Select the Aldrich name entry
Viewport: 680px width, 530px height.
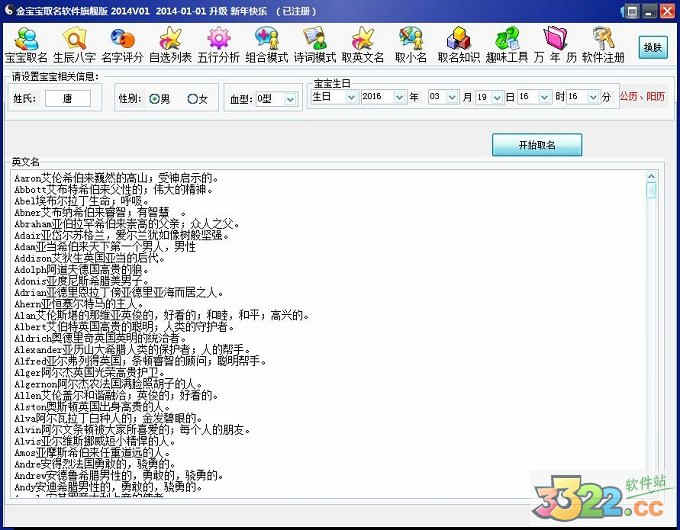[x=100, y=338]
